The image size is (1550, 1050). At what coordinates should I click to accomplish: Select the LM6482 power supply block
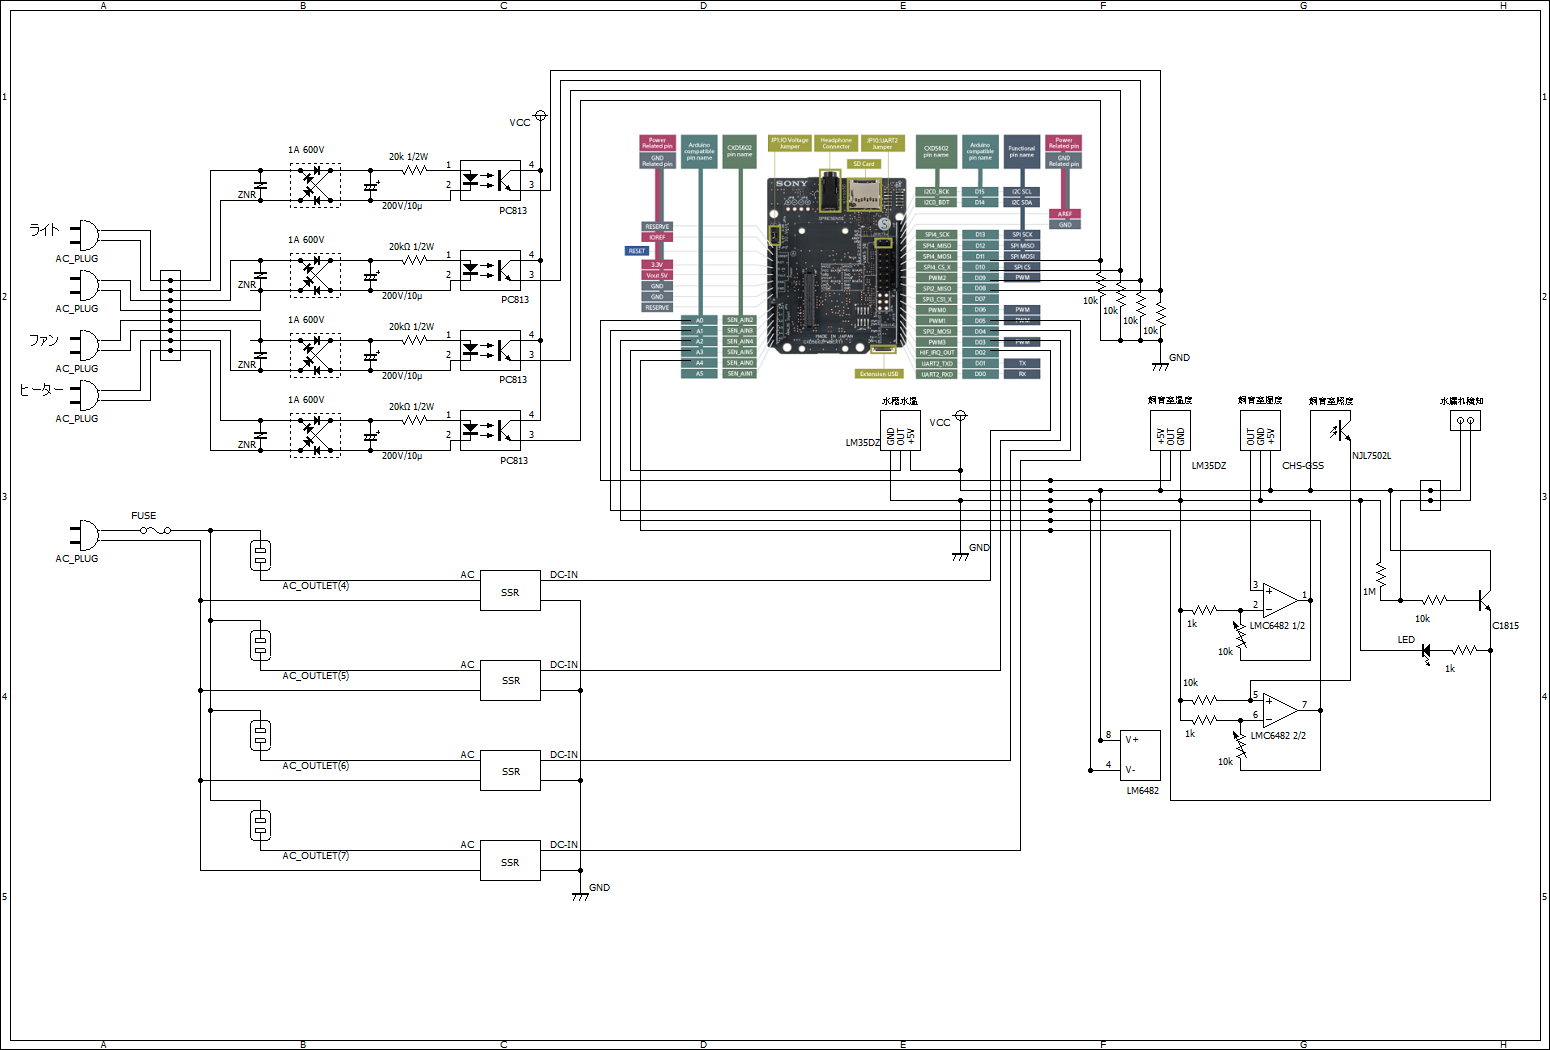pos(1140,755)
